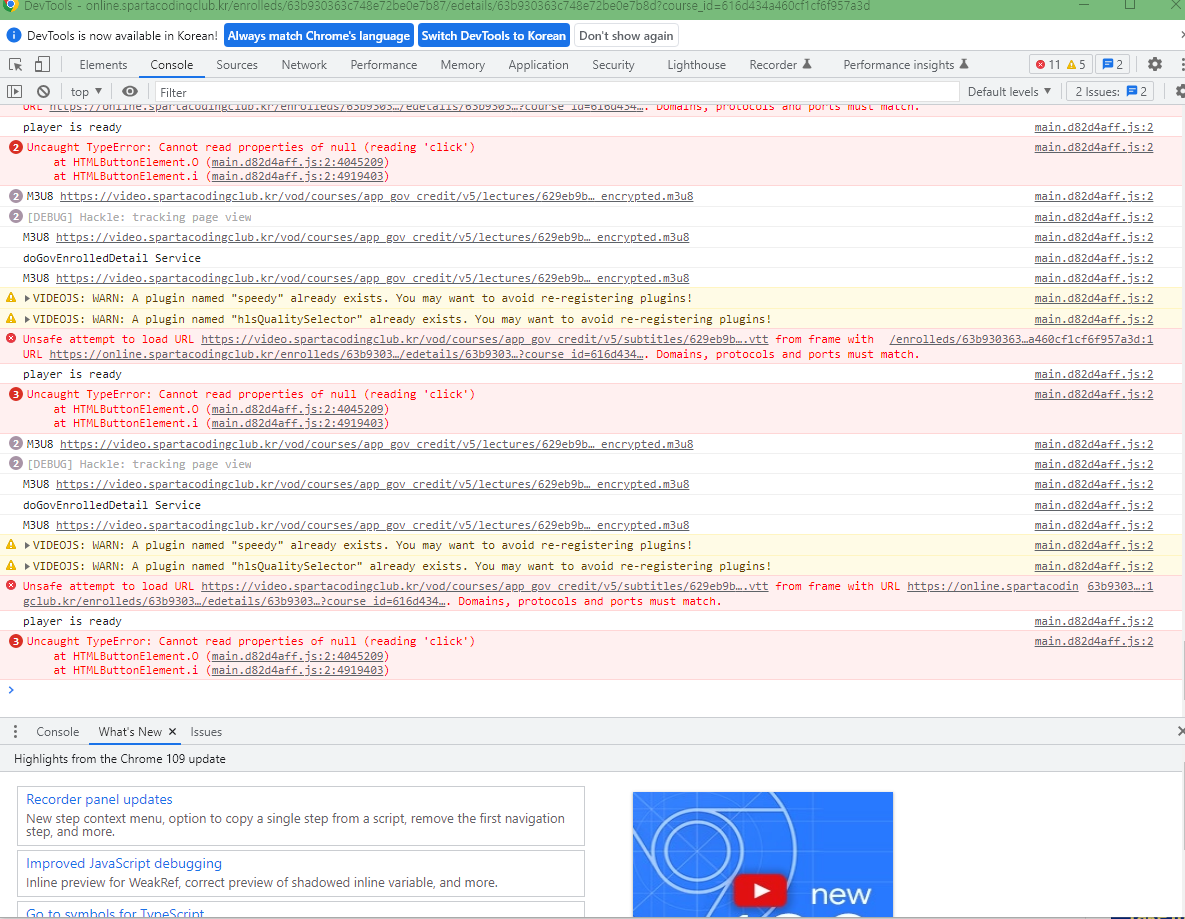1185x919 pixels.
Task: Switch to the Elements tab
Action: (x=103, y=64)
